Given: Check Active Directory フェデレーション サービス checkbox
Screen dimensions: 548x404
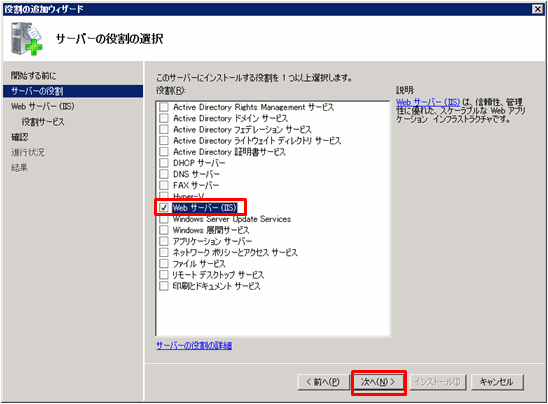Looking at the screenshot, I should coord(164,129).
